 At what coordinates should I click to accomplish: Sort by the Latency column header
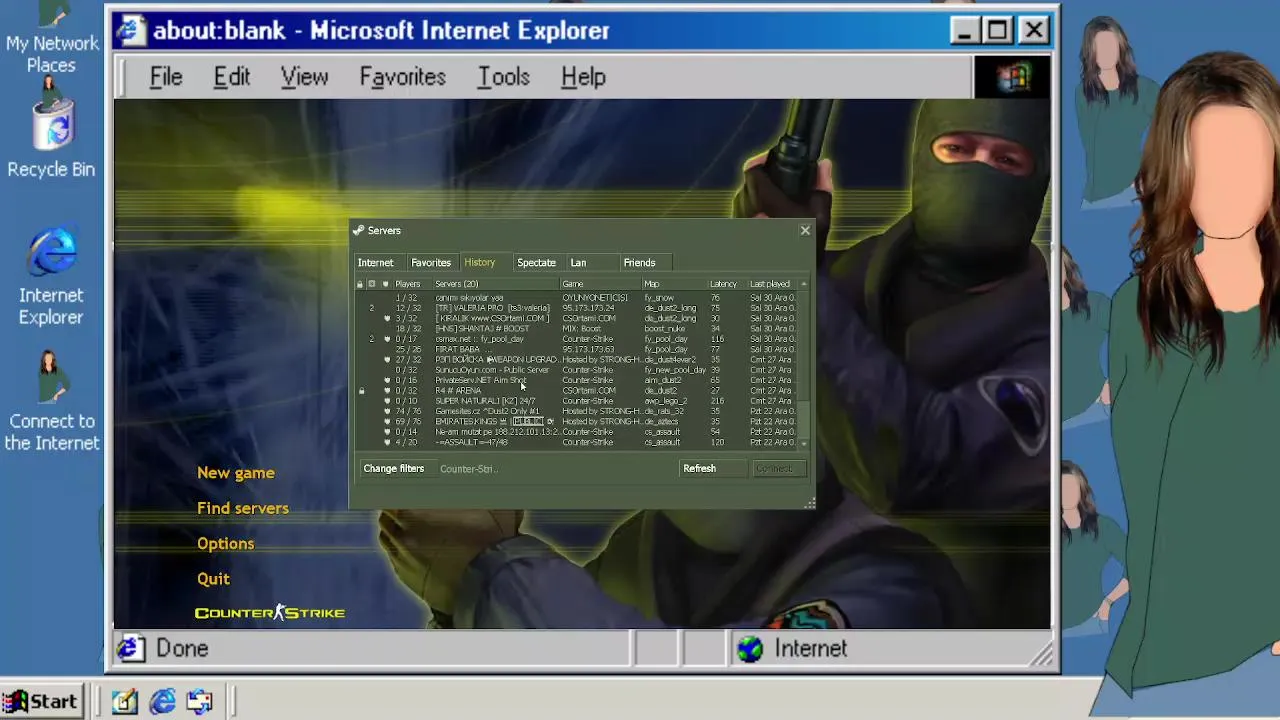click(x=727, y=284)
